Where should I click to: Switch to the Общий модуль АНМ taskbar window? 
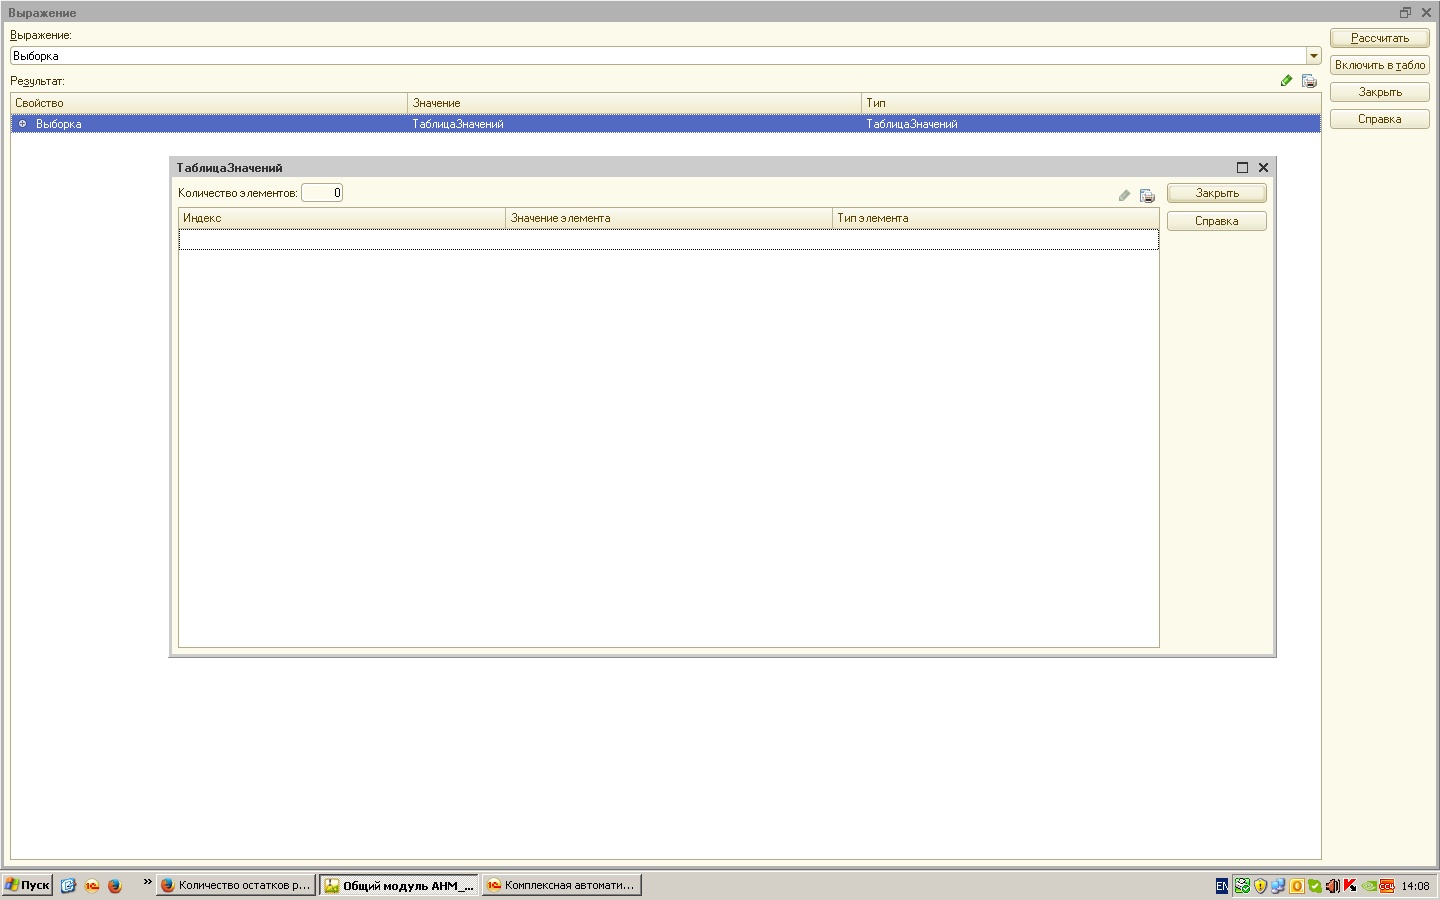(398, 885)
